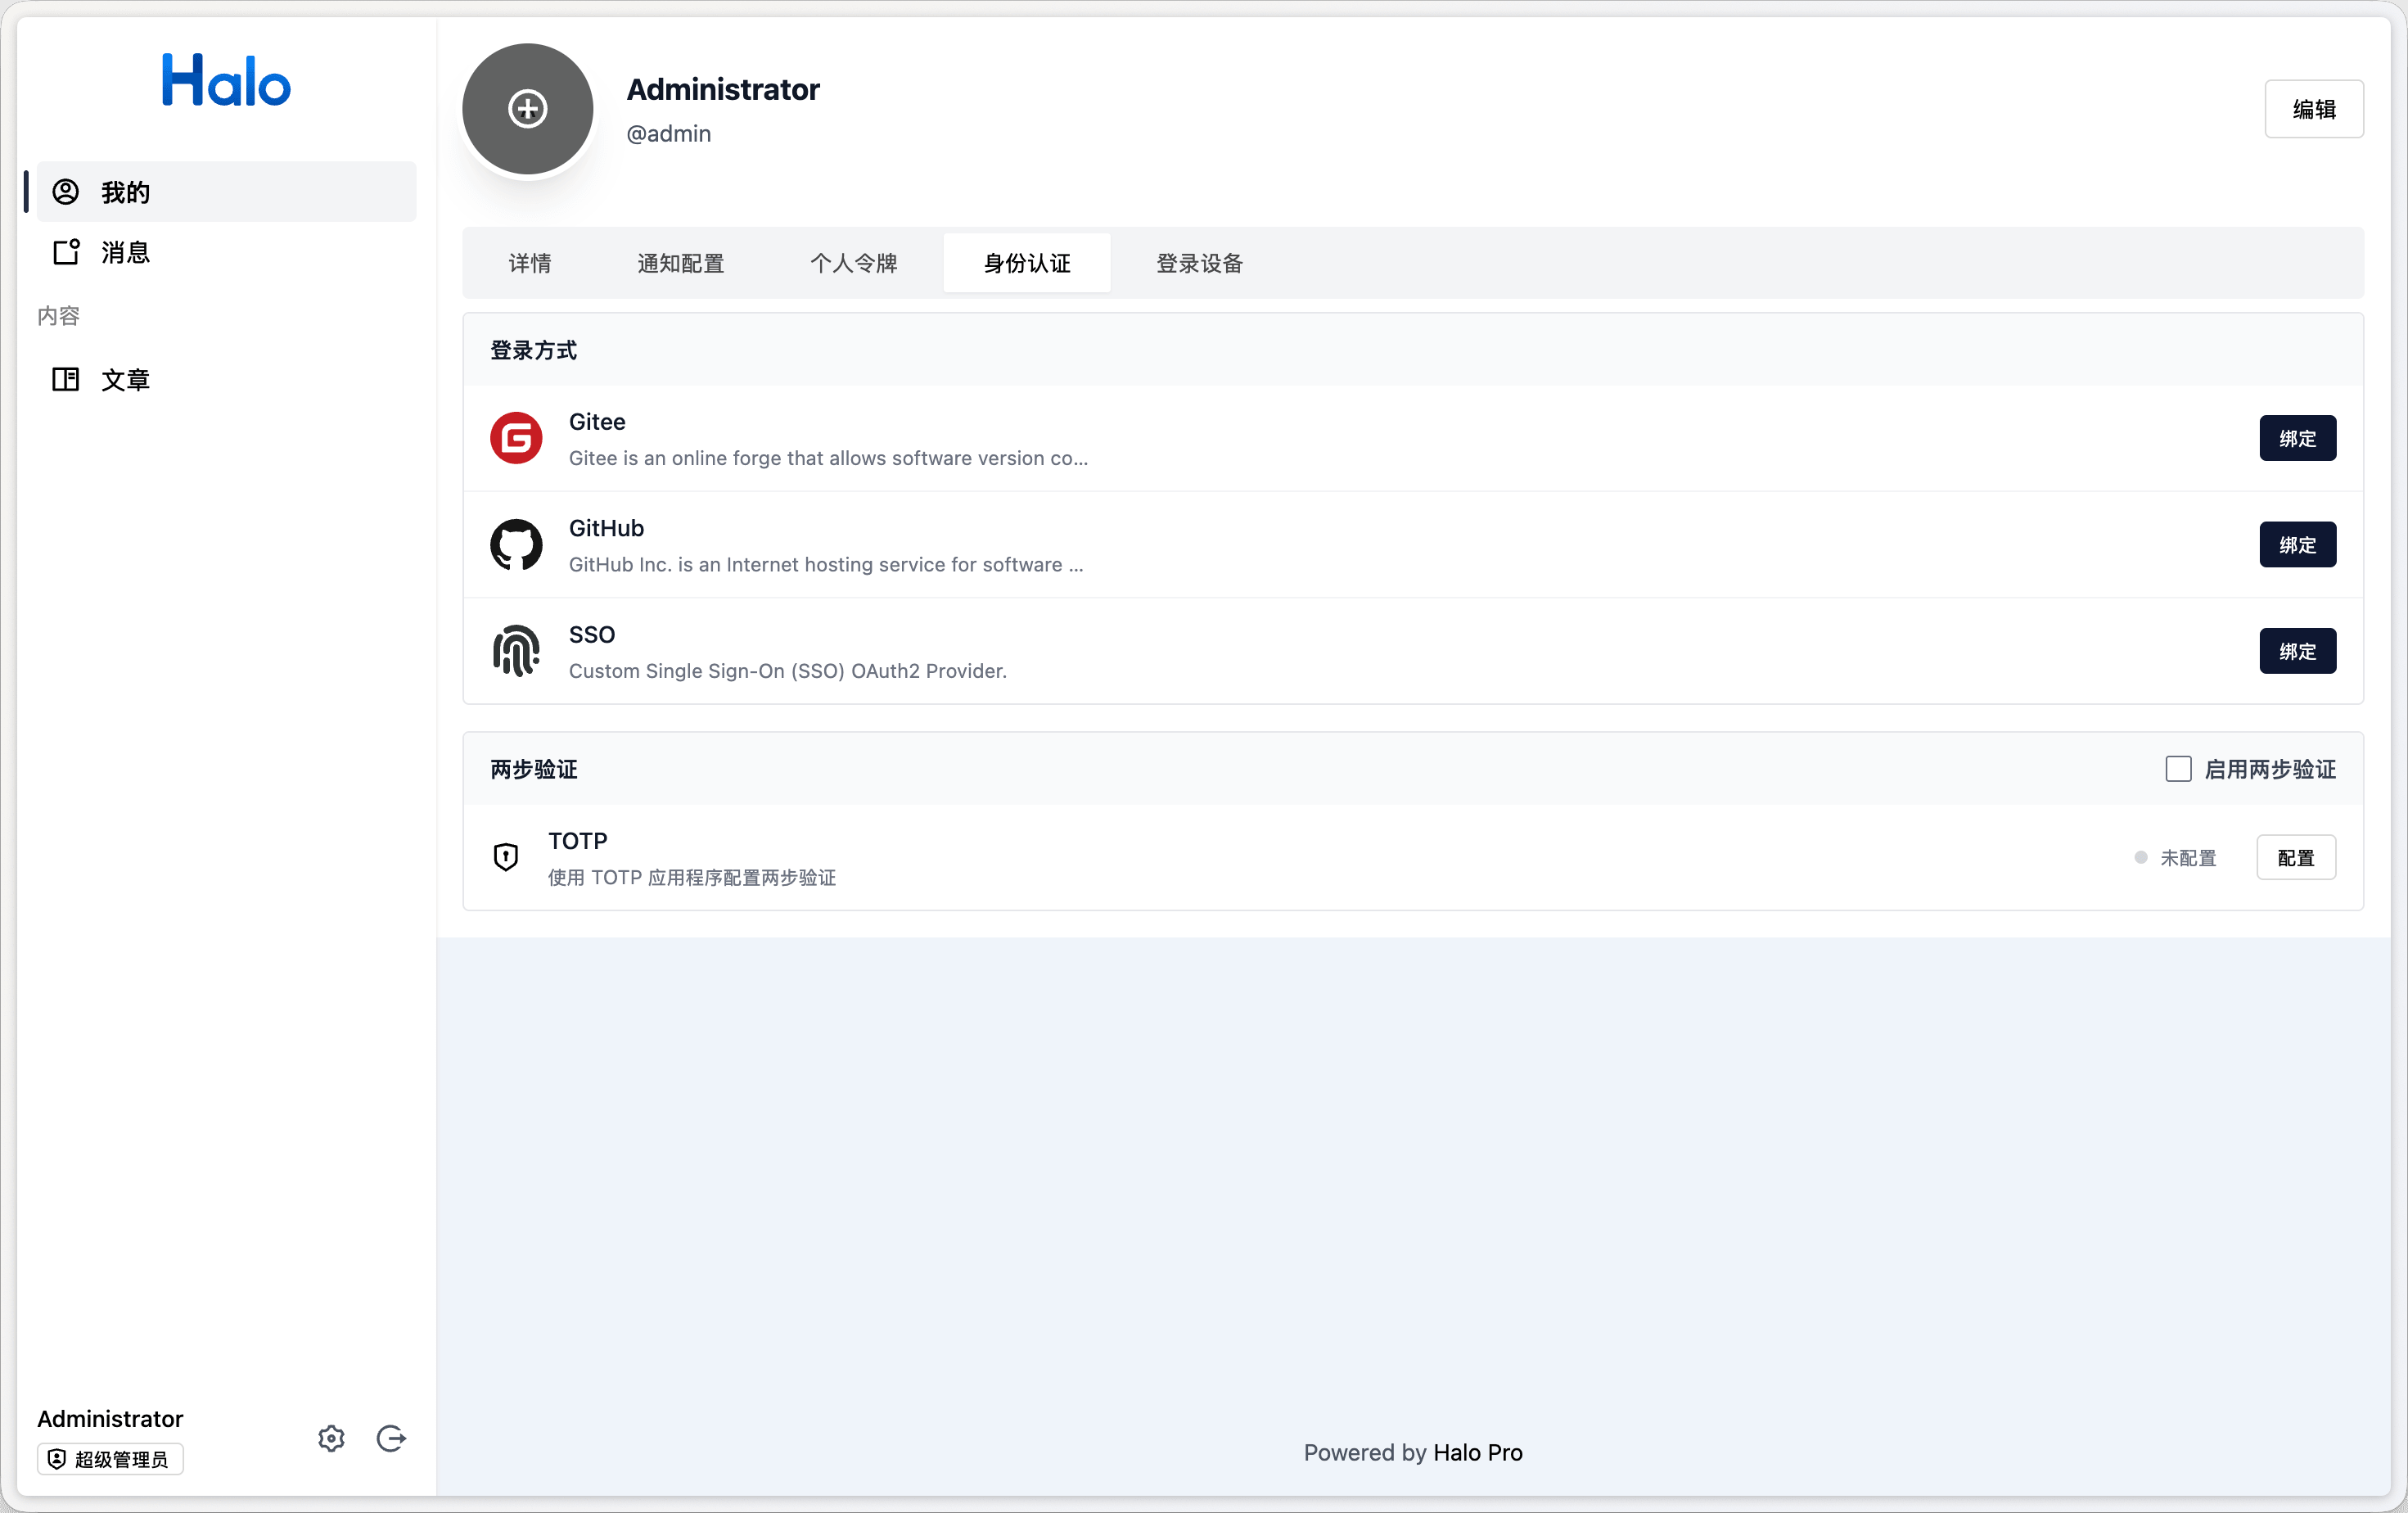
Task: Switch to the 个人令牌 tab
Action: [854, 263]
